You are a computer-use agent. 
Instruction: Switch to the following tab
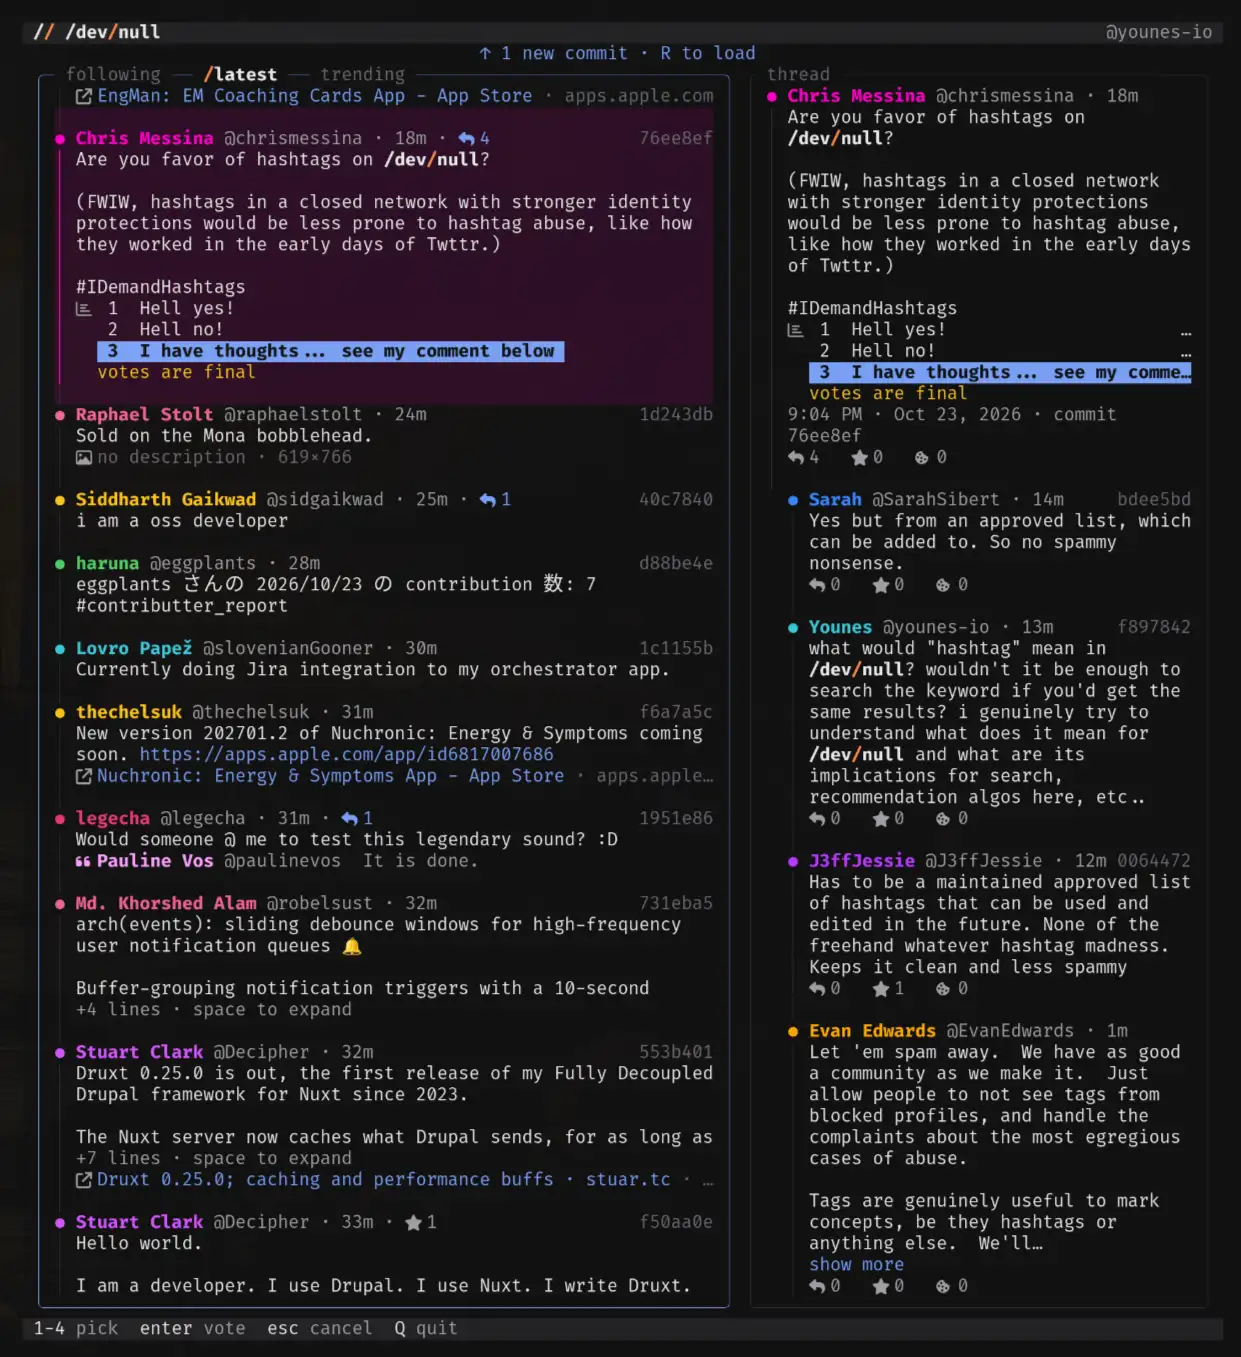point(113,74)
